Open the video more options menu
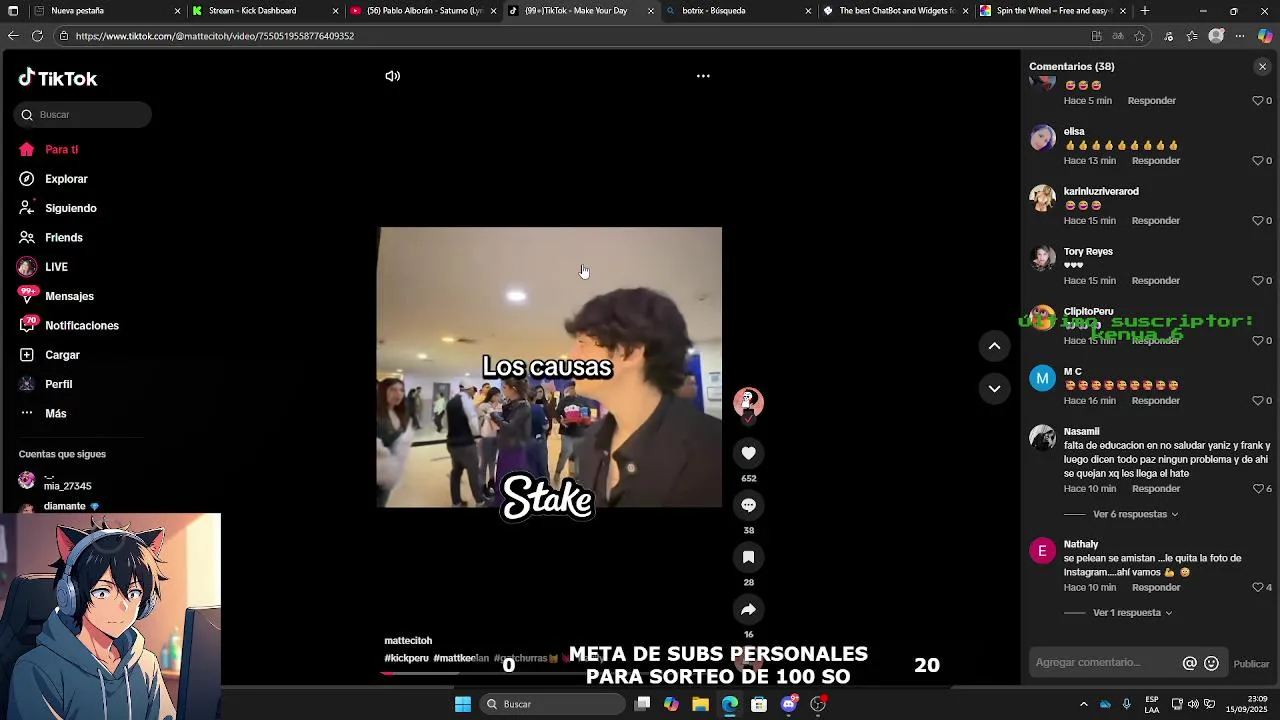This screenshot has width=1280, height=720. coord(703,76)
